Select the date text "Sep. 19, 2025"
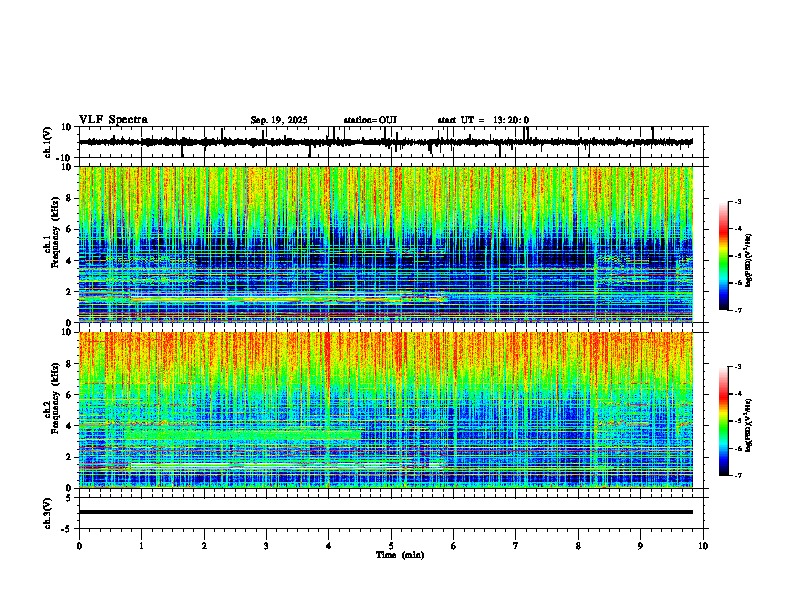The image size is (792, 612). tap(279, 120)
